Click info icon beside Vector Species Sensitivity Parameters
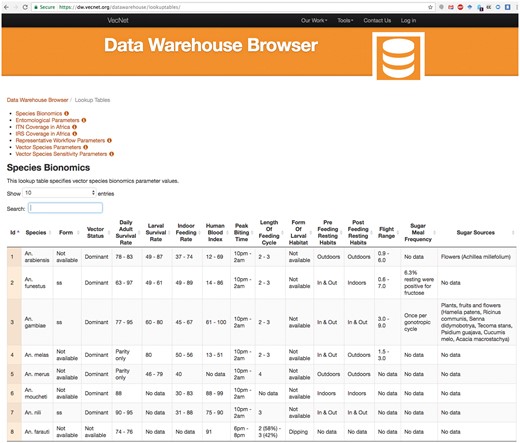This screenshot has height=443, width=520. (x=112, y=154)
